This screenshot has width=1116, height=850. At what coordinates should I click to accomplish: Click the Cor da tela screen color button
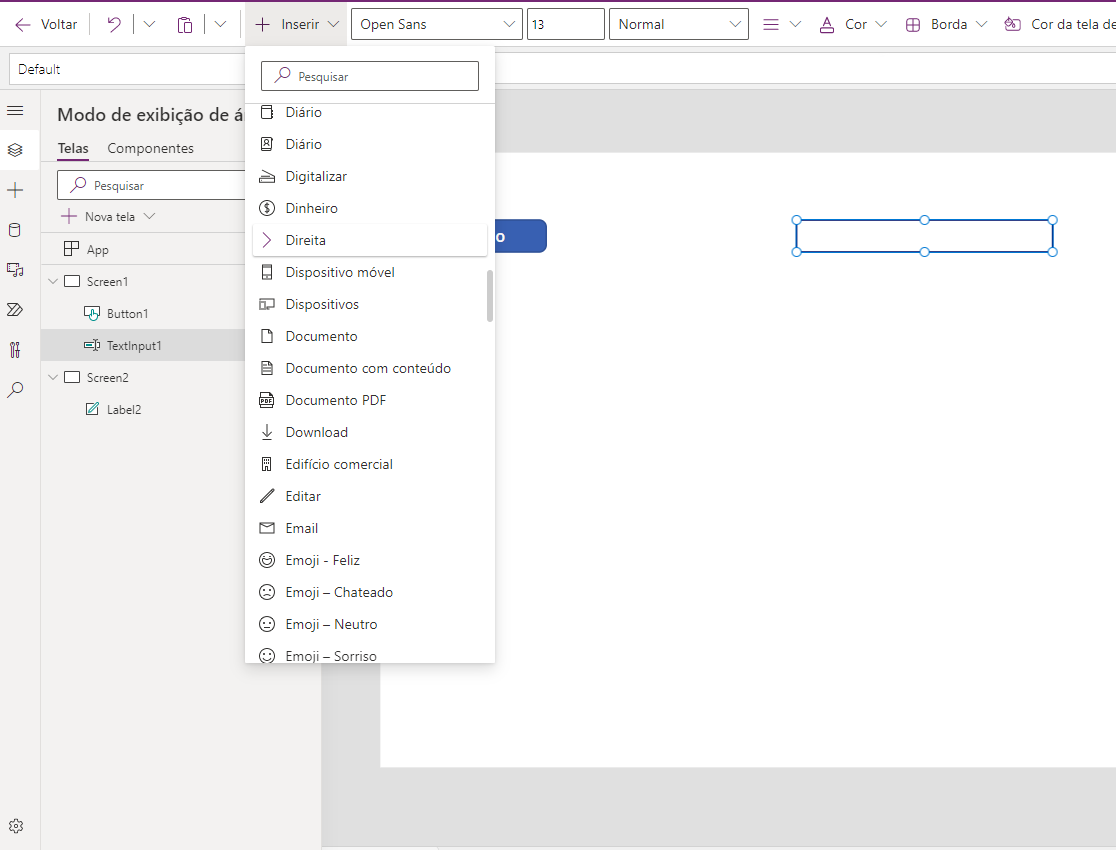(x=1059, y=24)
